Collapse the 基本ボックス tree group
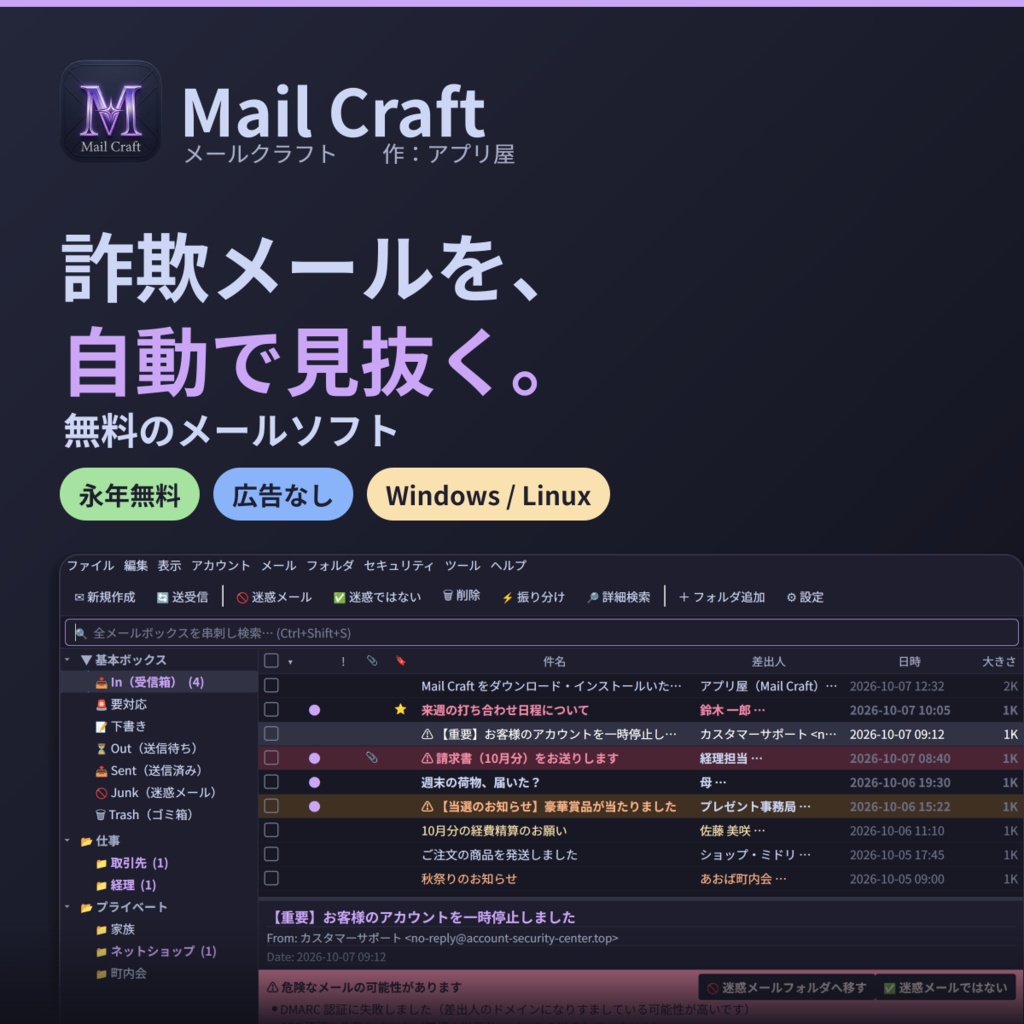This screenshot has height=1024, width=1024. [x=67, y=660]
